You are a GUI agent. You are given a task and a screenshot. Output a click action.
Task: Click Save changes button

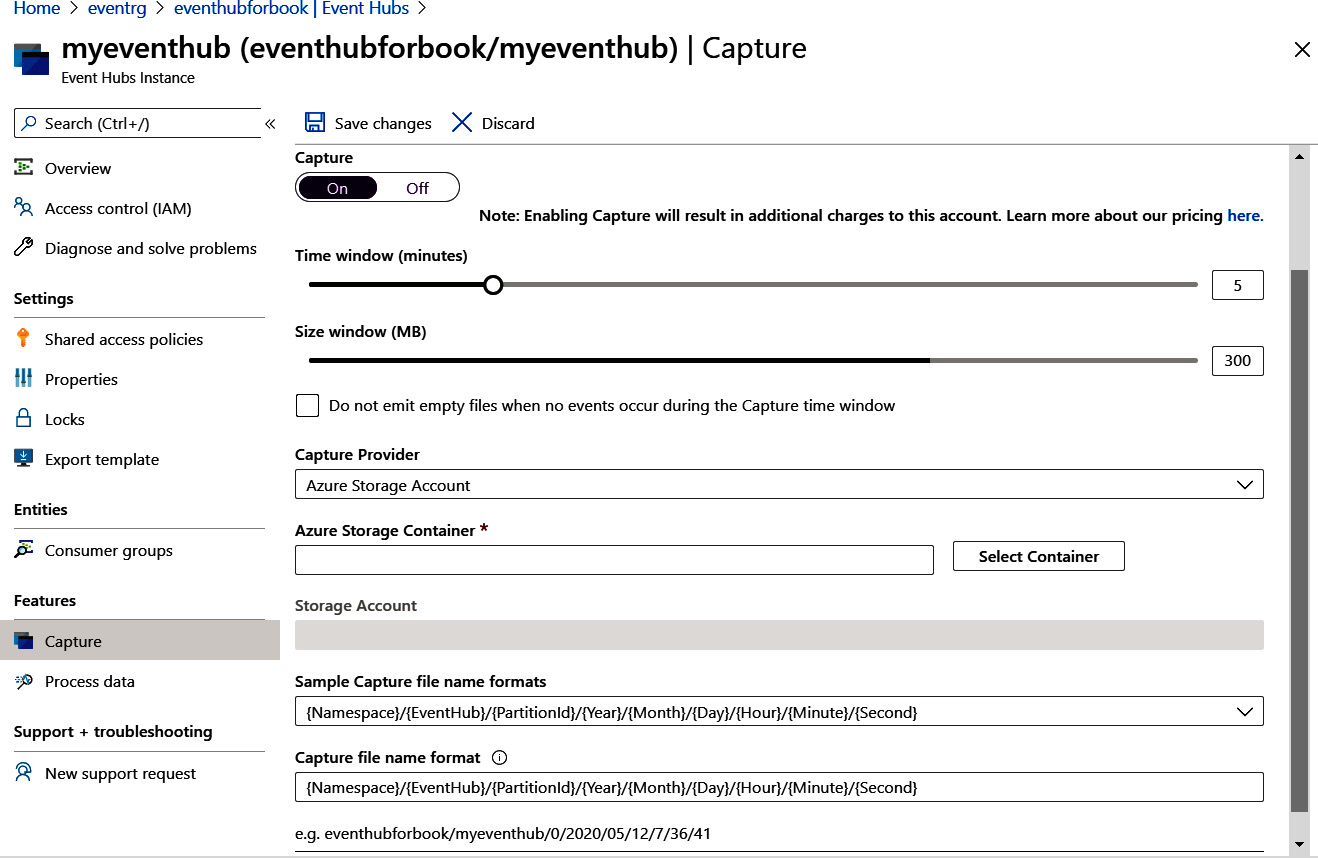tap(368, 123)
